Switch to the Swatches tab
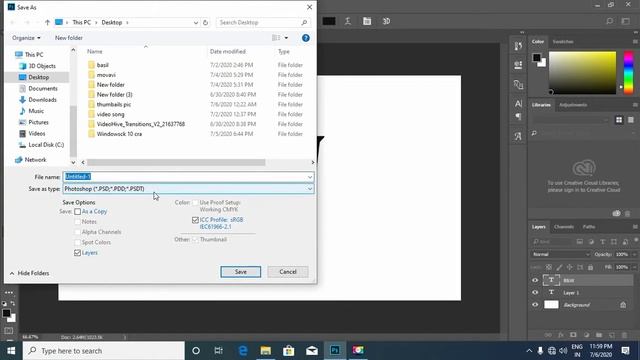 click(563, 42)
